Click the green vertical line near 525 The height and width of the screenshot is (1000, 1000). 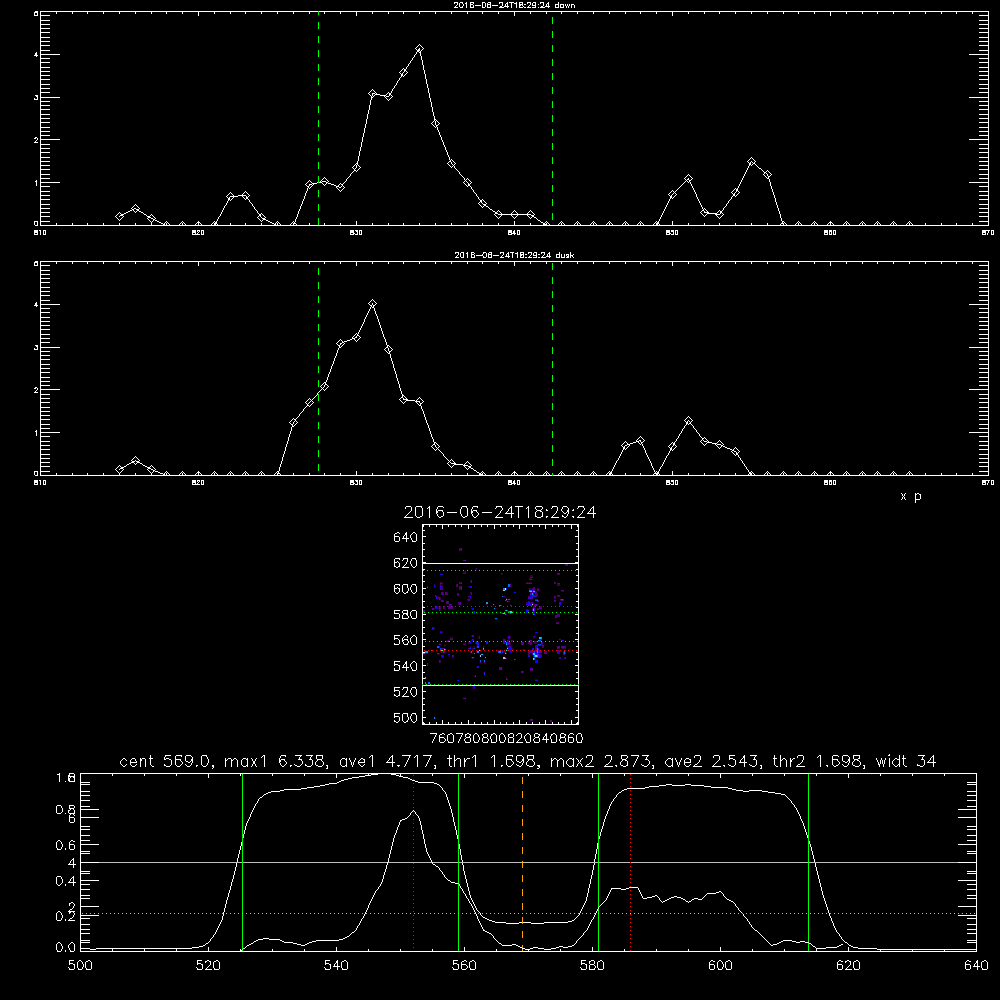point(242,862)
